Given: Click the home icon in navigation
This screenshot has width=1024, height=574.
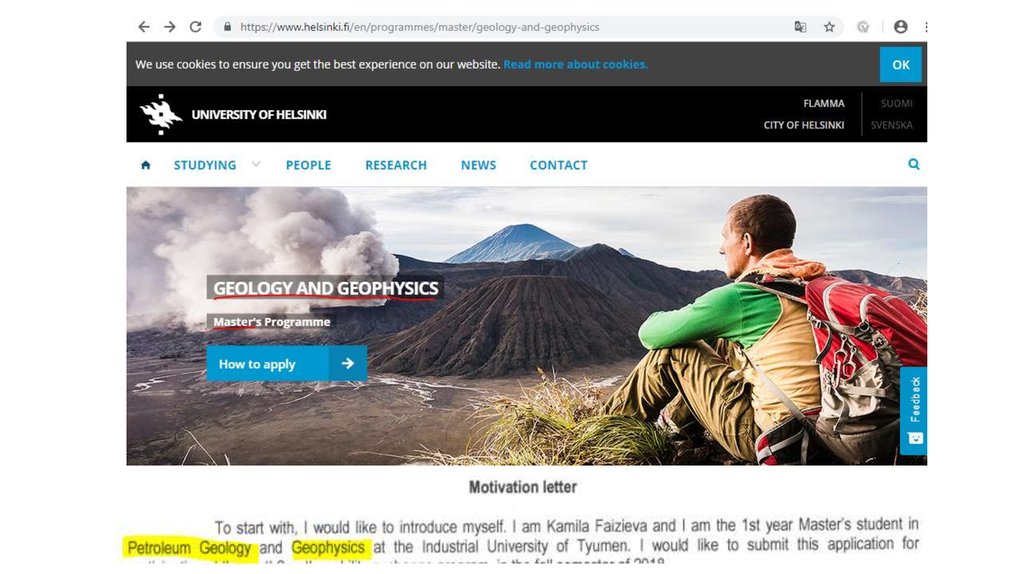Looking at the screenshot, I should (146, 165).
